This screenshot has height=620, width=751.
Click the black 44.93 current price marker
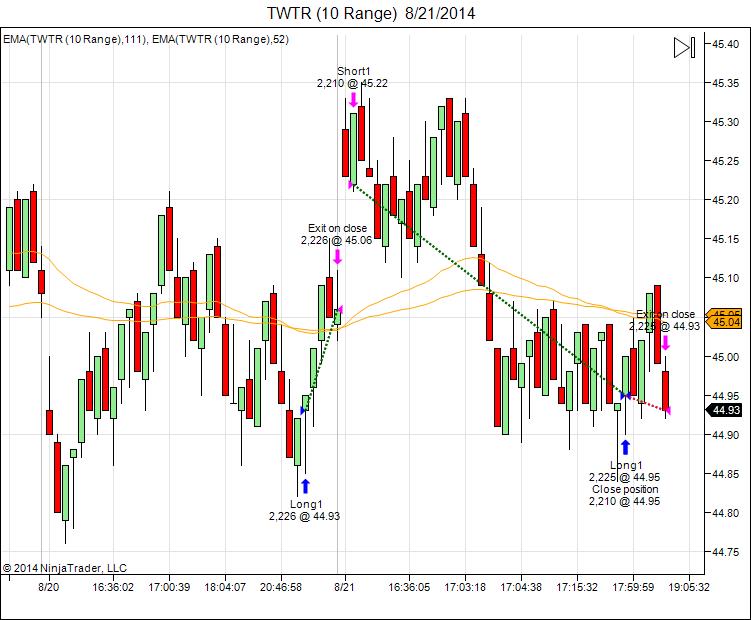(724, 410)
